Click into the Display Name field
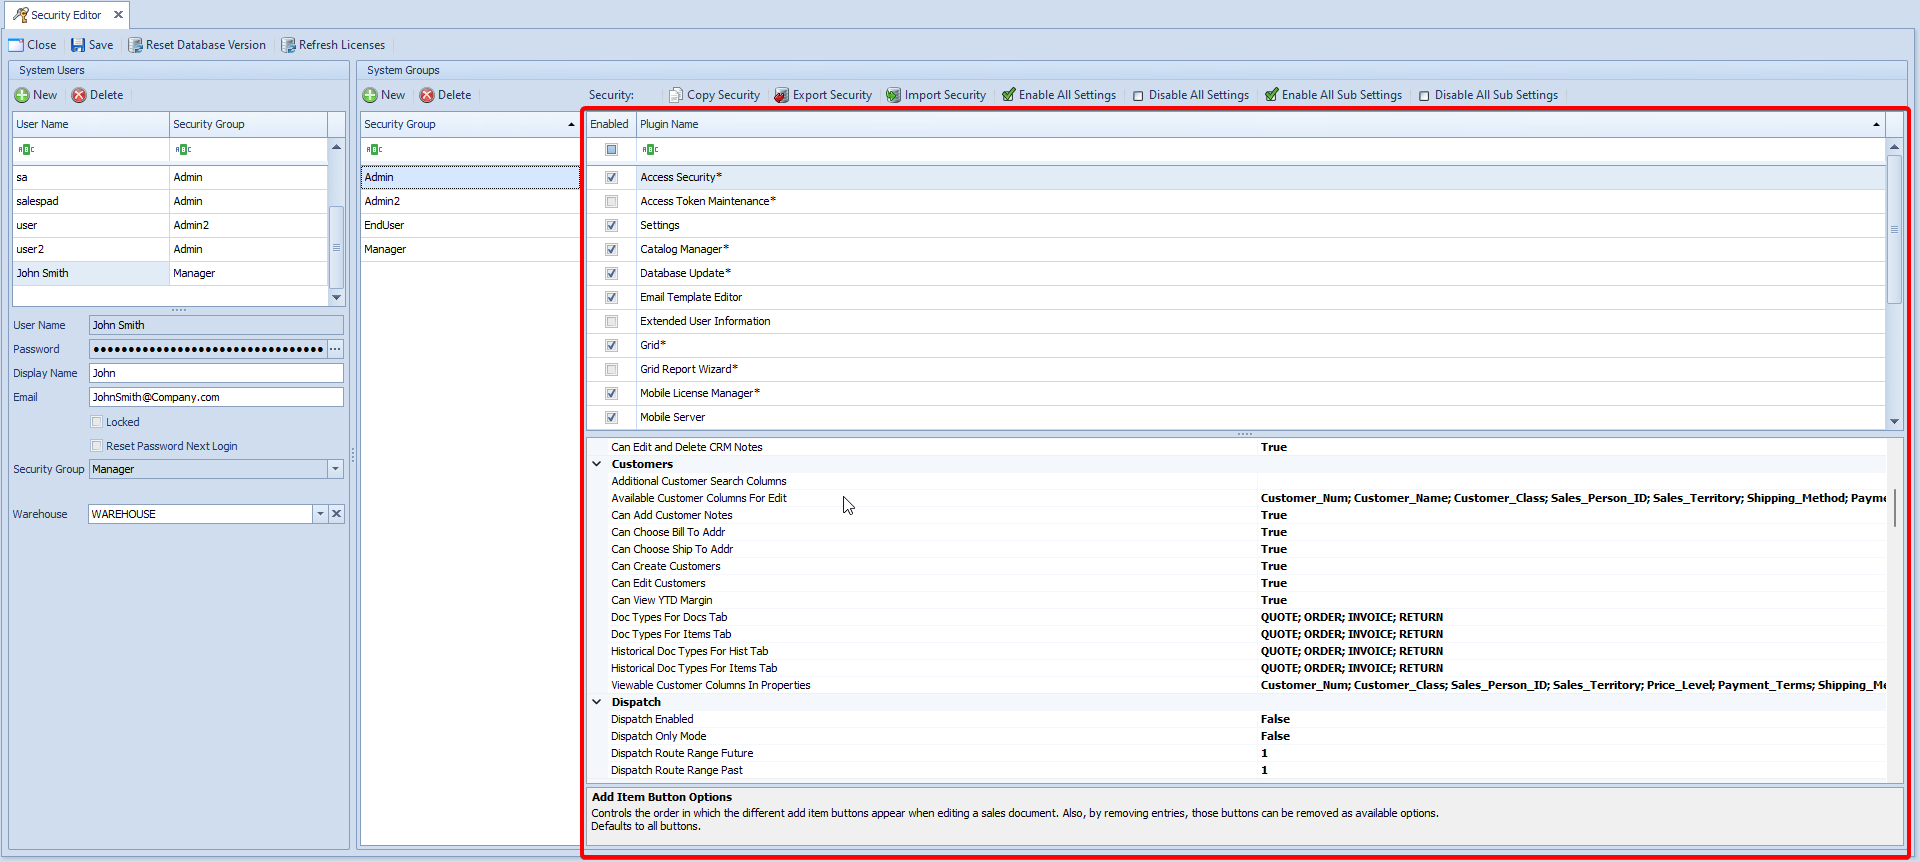This screenshot has width=1920, height=862. click(x=216, y=373)
